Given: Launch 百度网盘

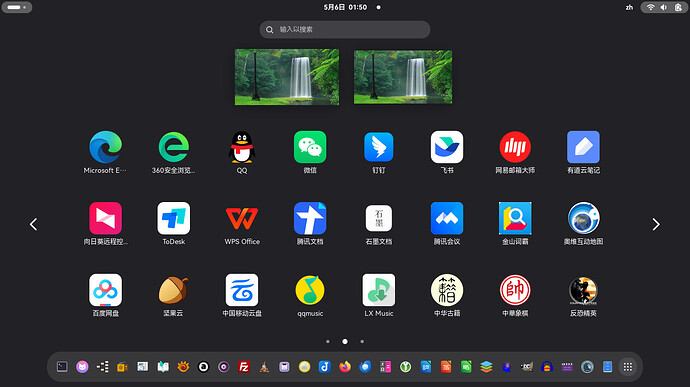Looking at the screenshot, I should click(x=105, y=290).
